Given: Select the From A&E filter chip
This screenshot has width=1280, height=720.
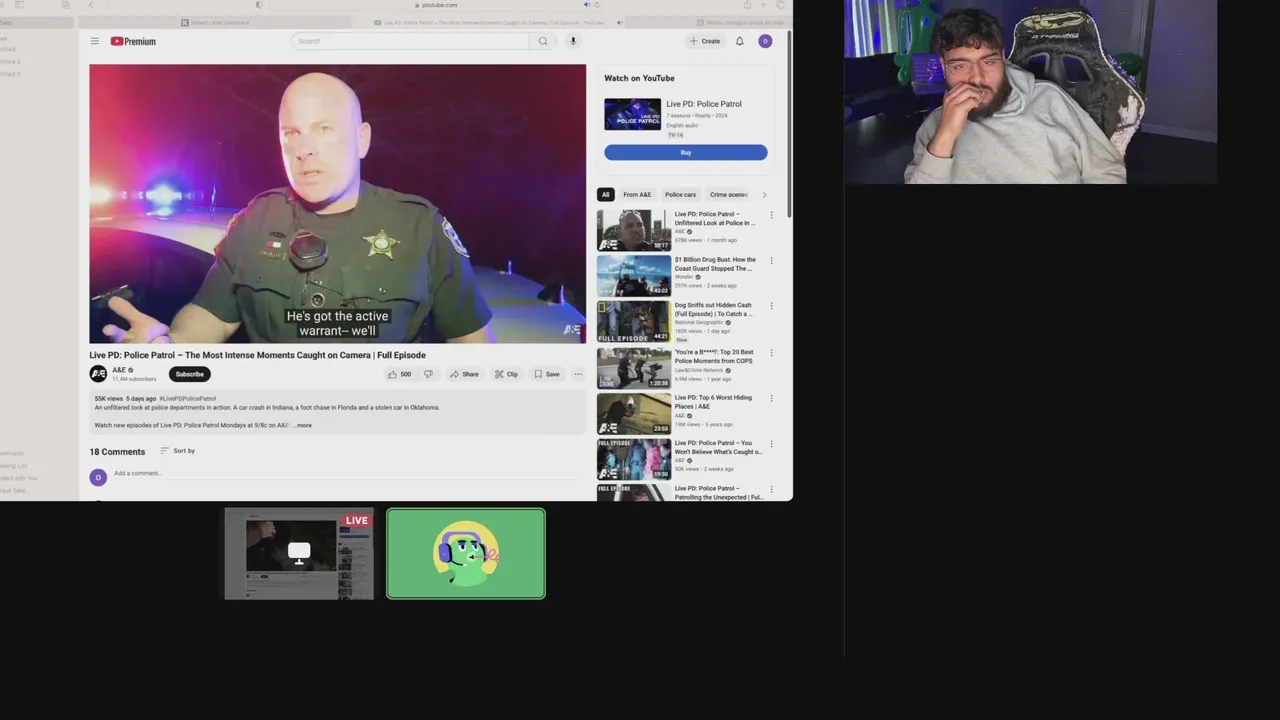Looking at the screenshot, I should [x=637, y=195].
